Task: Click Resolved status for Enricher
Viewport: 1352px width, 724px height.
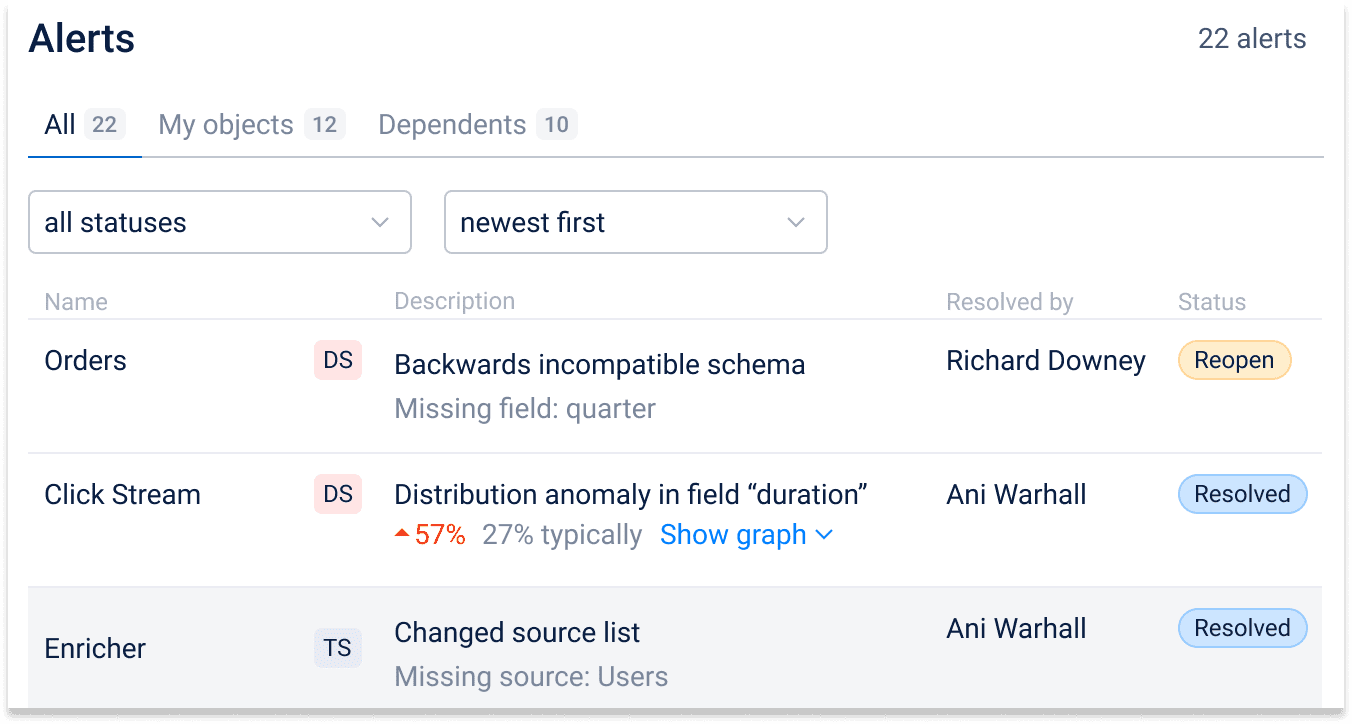Action: tap(1242, 628)
